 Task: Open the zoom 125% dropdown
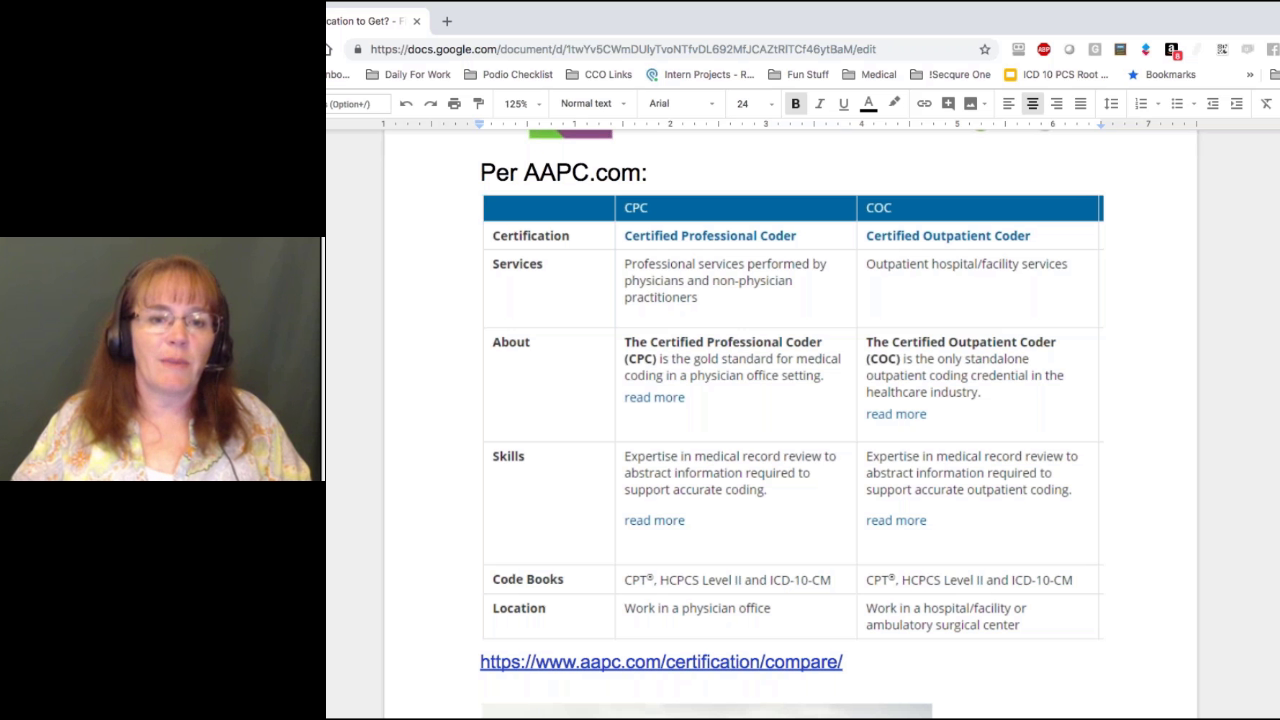(523, 104)
